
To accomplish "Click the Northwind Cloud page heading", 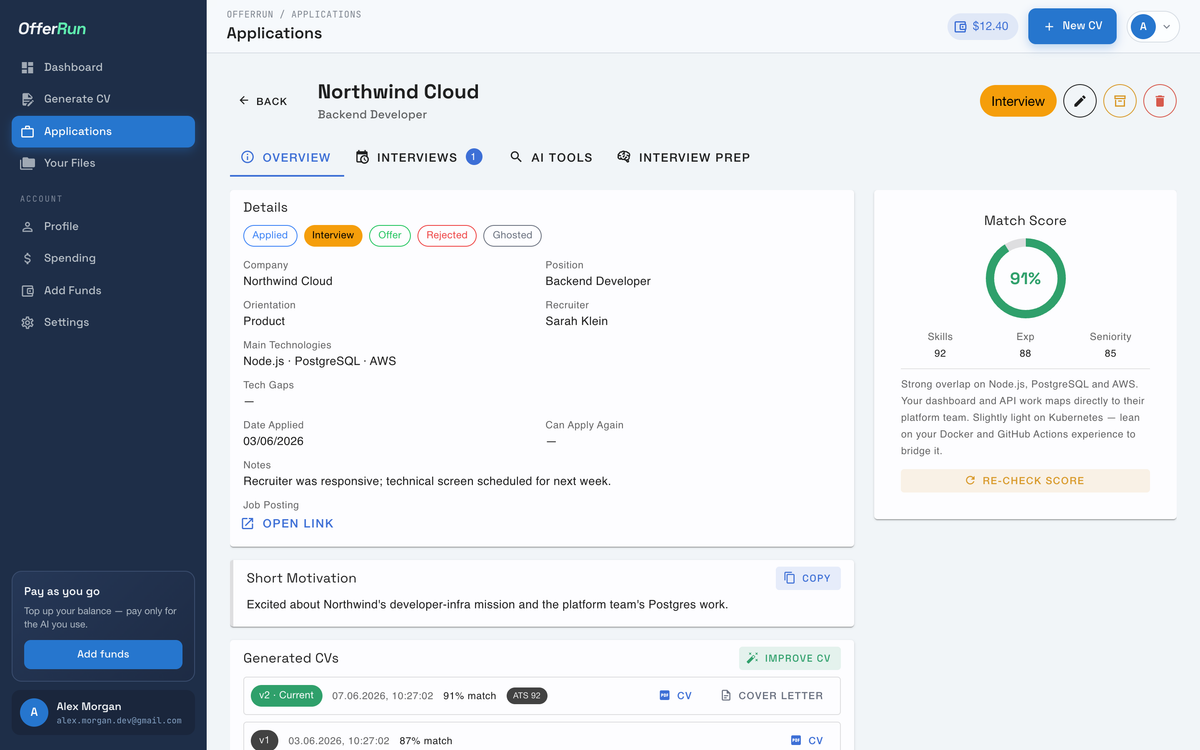I will [398, 92].
